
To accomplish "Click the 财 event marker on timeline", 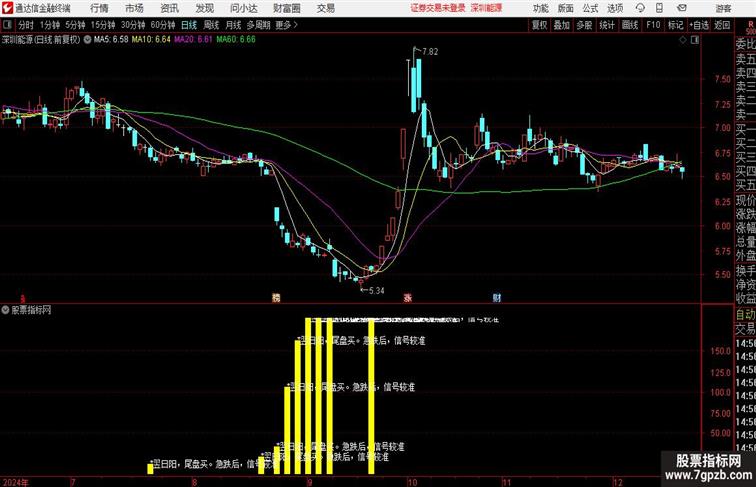I will click(x=497, y=298).
